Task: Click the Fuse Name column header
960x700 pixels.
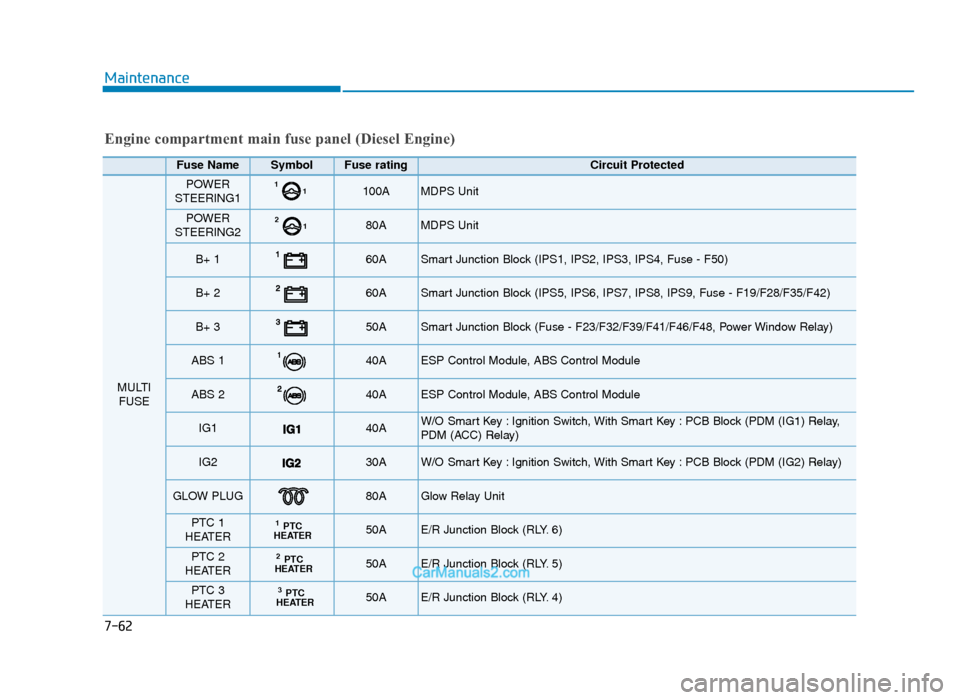Action: pyautogui.click(x=208, y=165)
